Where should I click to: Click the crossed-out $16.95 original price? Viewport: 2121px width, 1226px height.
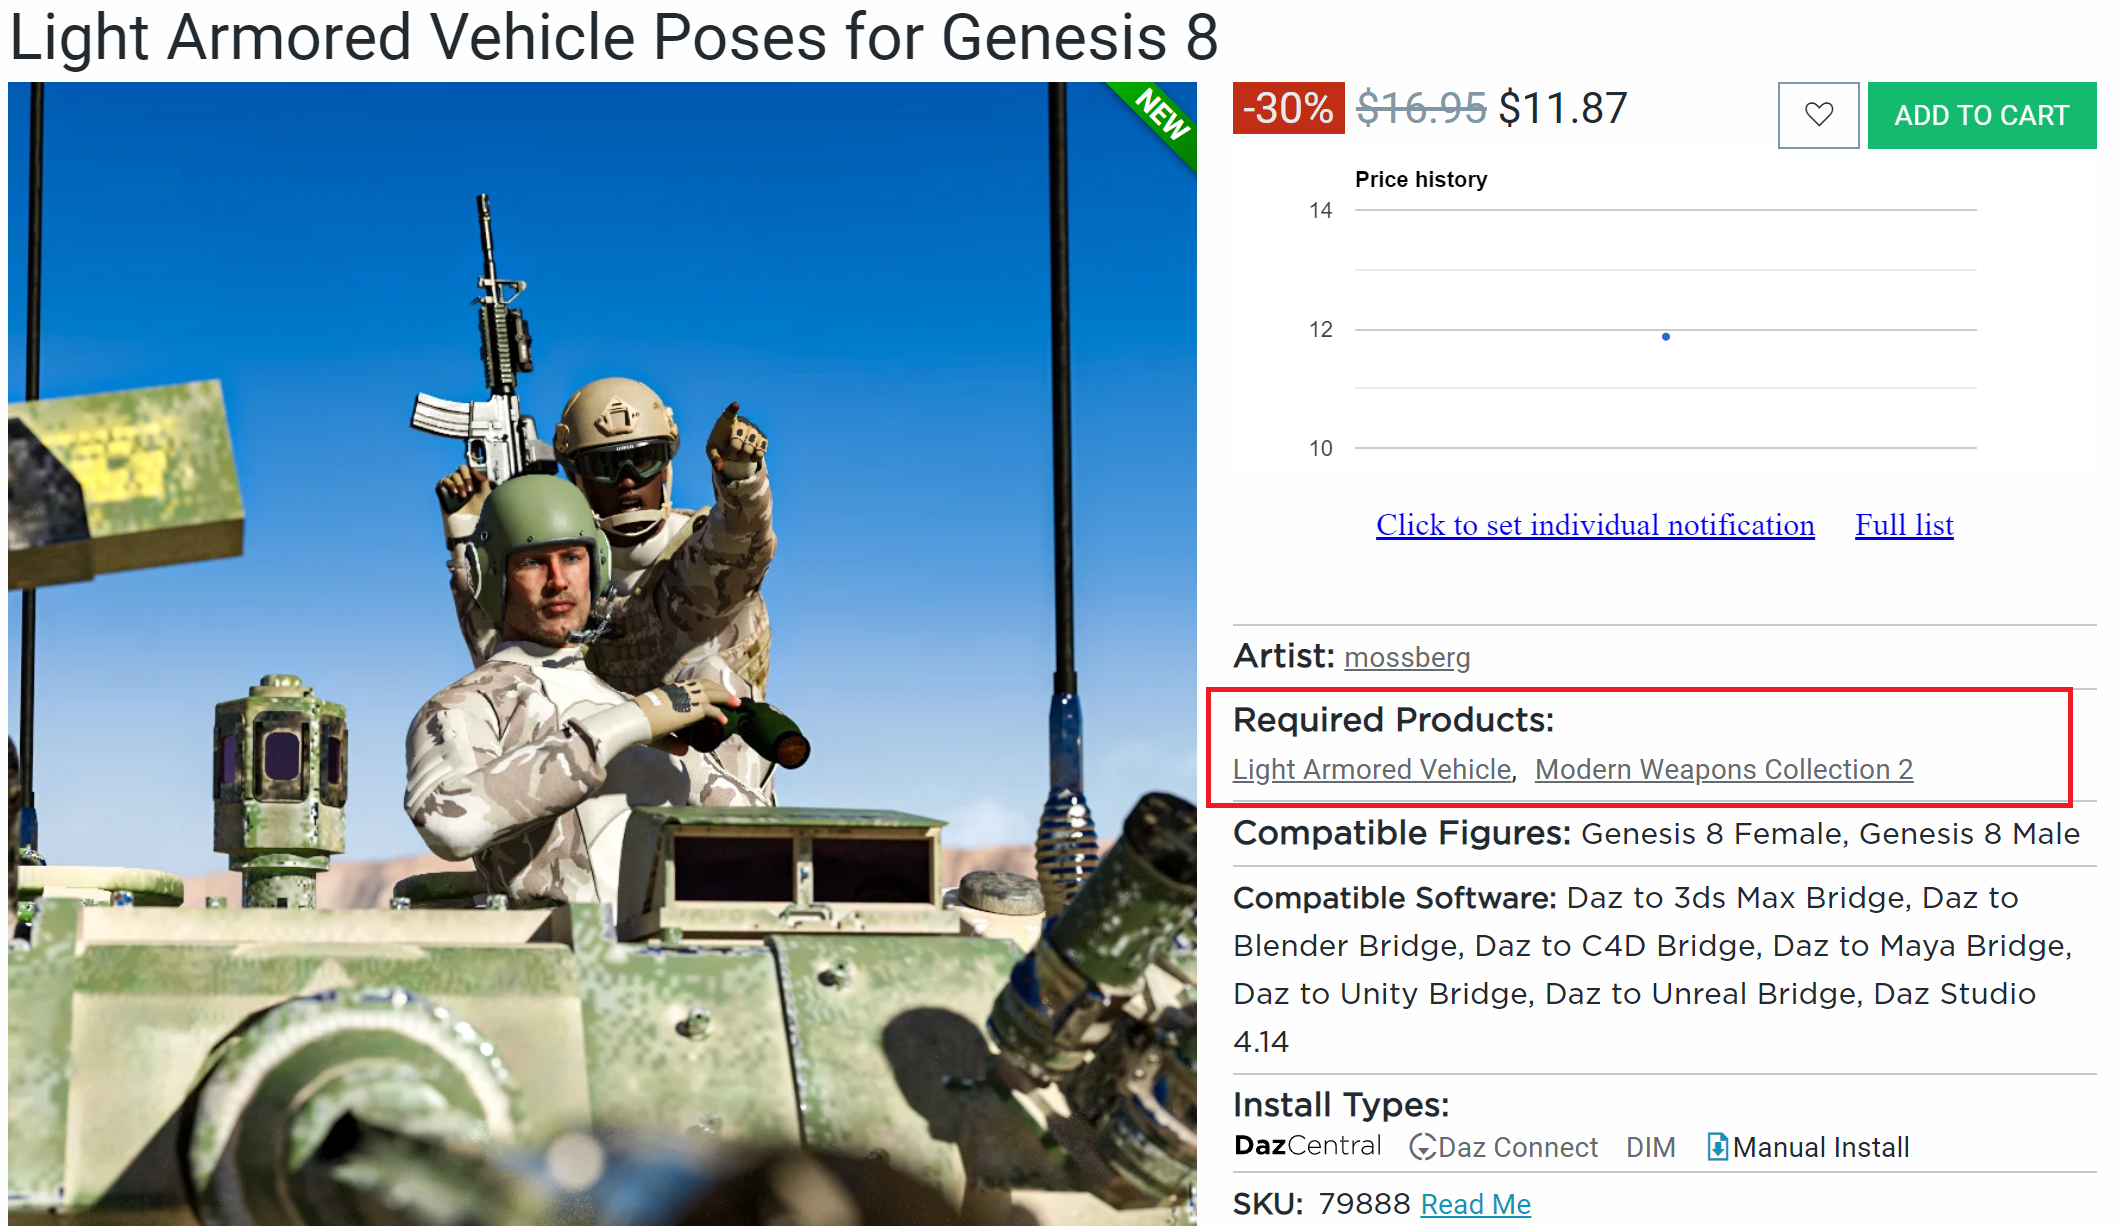[1420, 108]
